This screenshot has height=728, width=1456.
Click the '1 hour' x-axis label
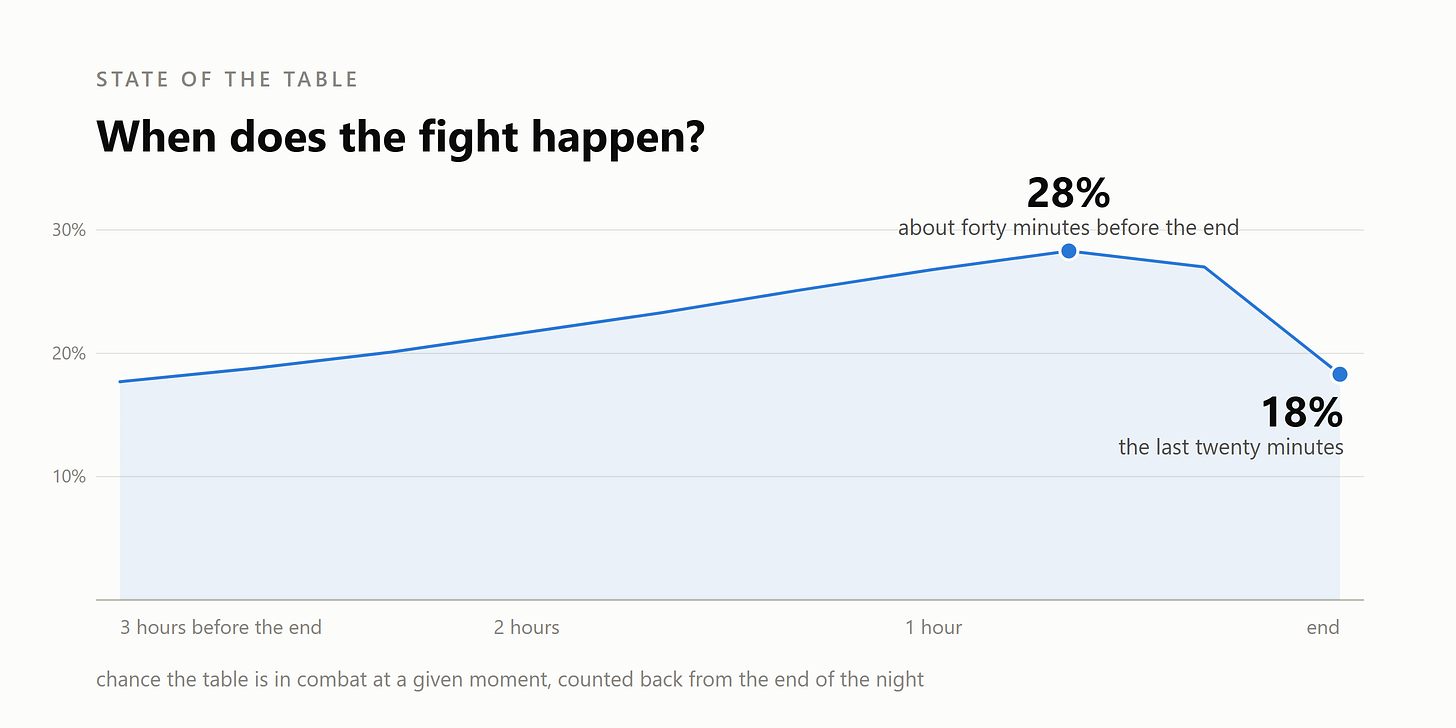coord(934,628)
